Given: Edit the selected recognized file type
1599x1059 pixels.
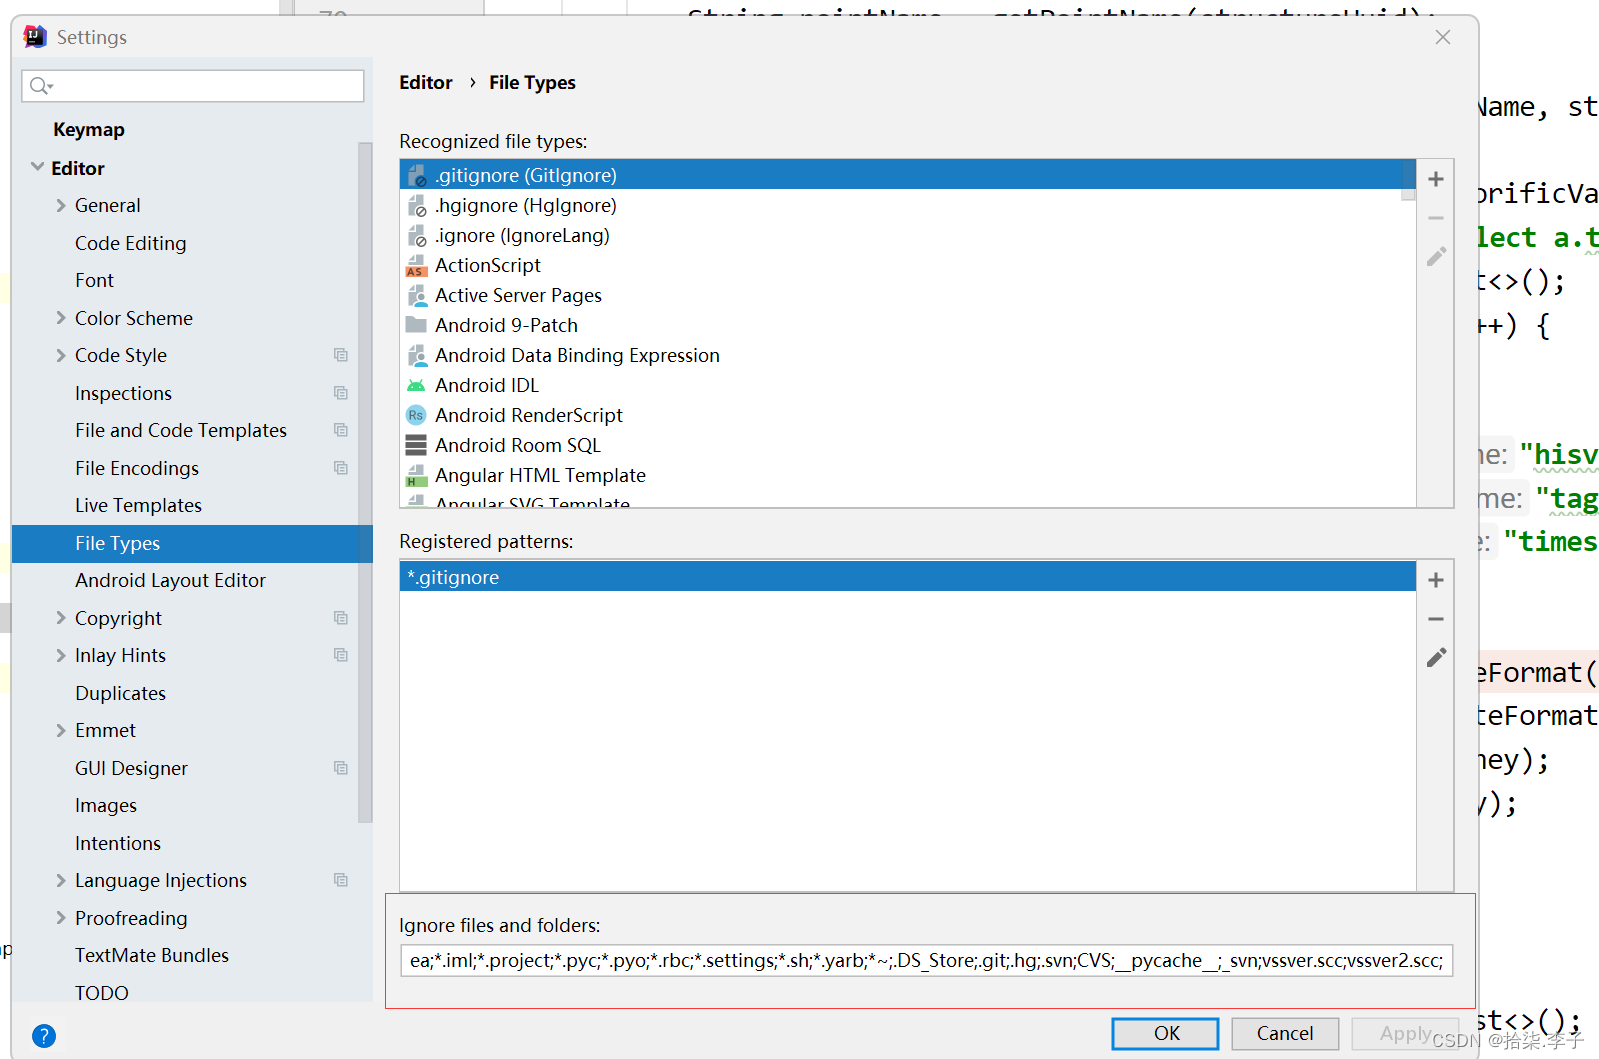Looking at the screenshot, I should point(1436,257).
